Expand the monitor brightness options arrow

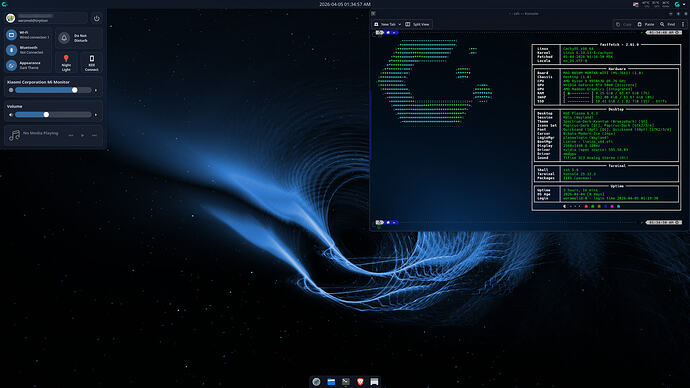click(96, 90)
